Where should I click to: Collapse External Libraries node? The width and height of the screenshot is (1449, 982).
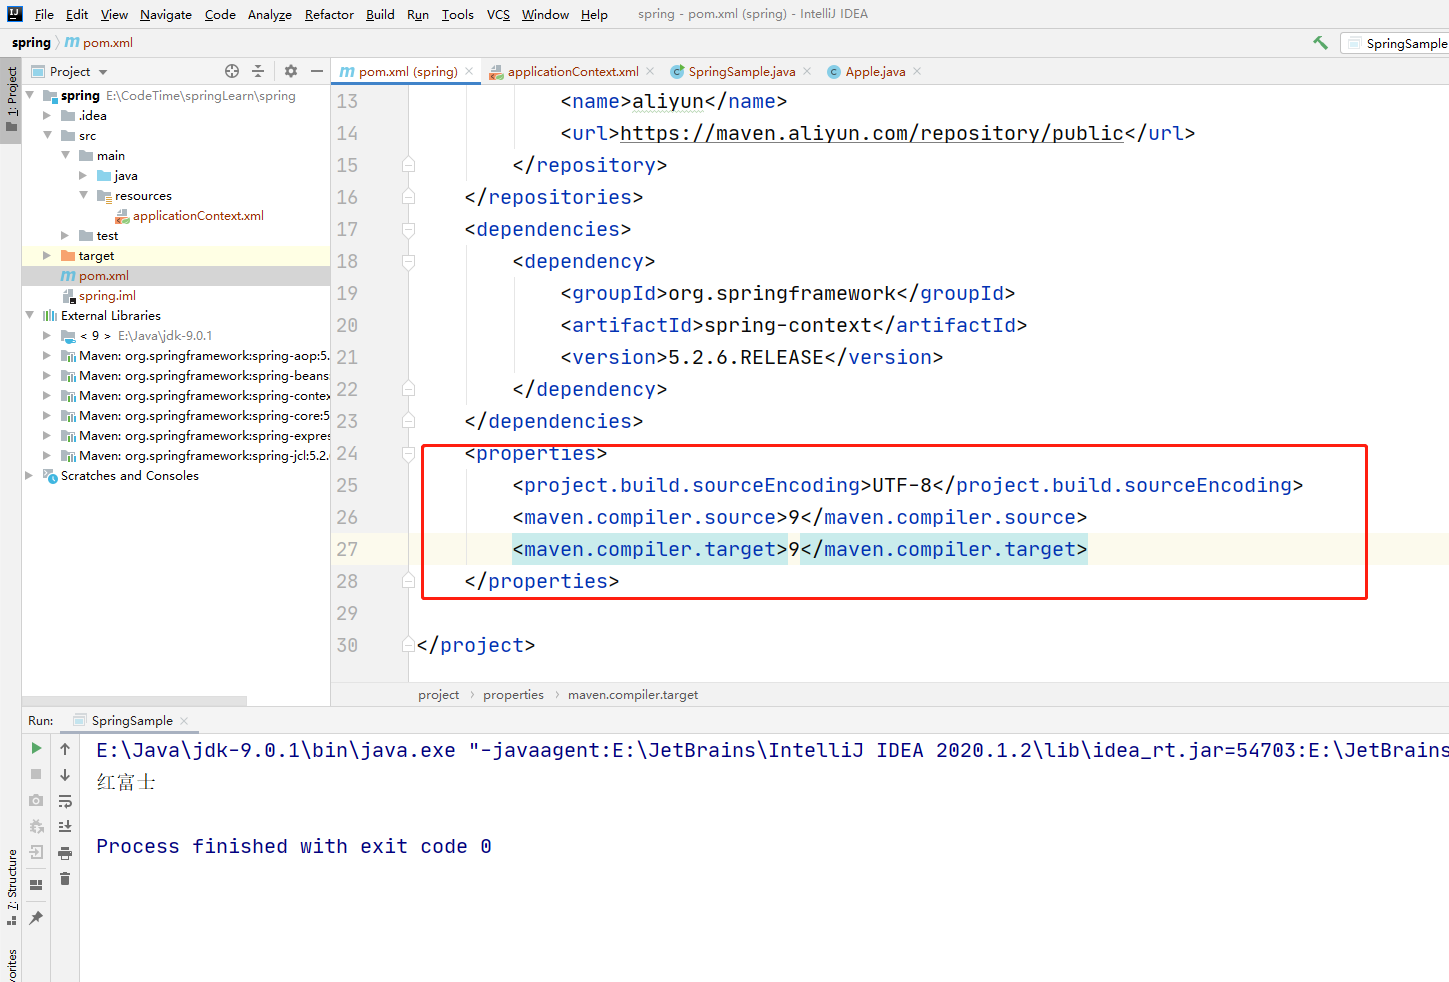pos(30,316)
